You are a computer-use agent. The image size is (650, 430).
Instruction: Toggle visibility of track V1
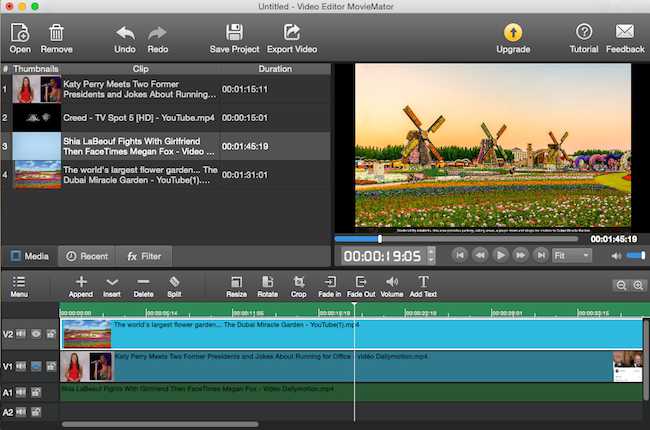pos(36,366)
